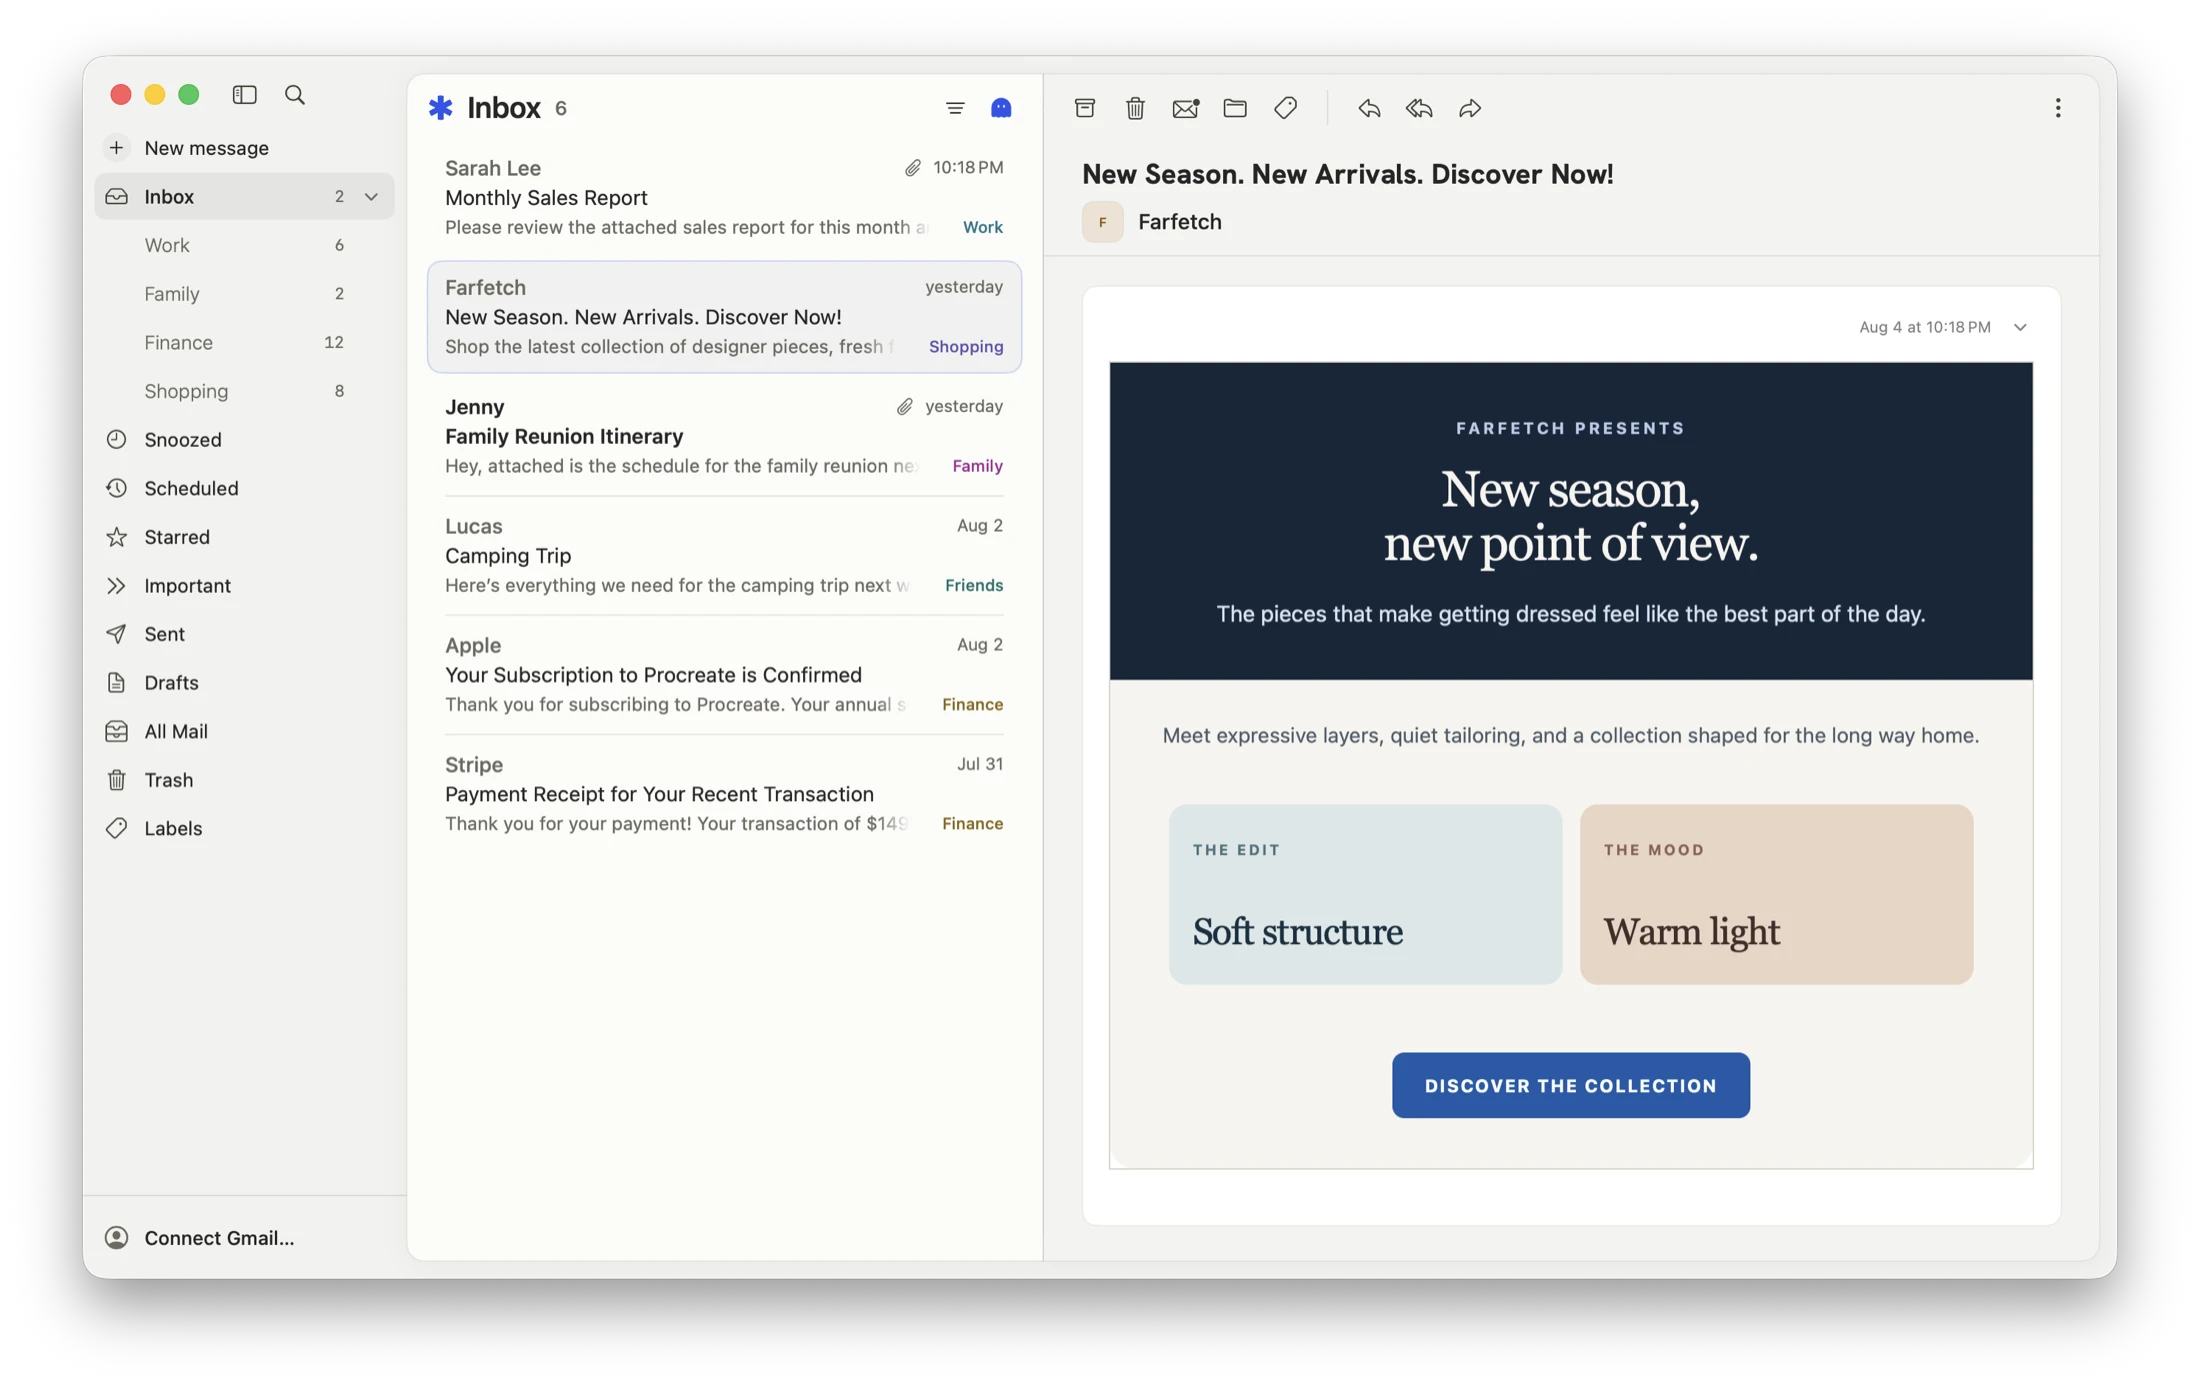The width and height of the screenshot is (2200, 1388).
Task: Go to Scheduled messages
Action: [244, 488]
